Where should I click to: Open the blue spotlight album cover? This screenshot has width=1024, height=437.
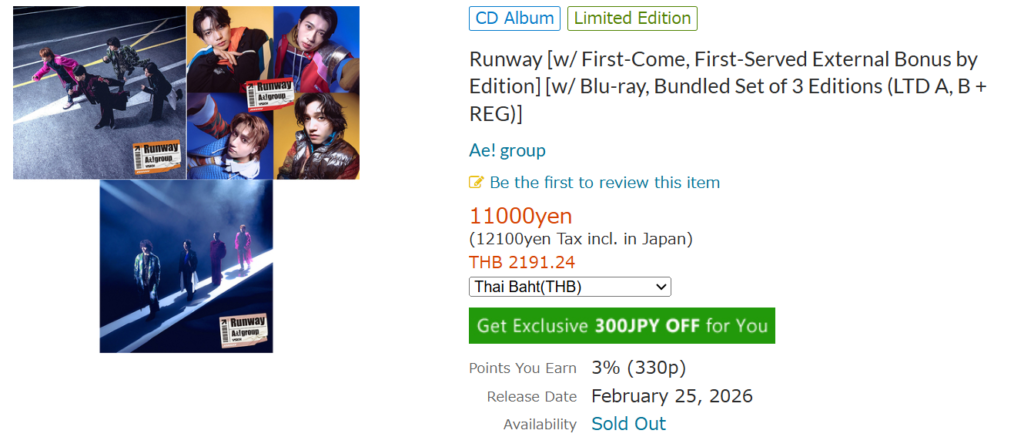point(186,266)
